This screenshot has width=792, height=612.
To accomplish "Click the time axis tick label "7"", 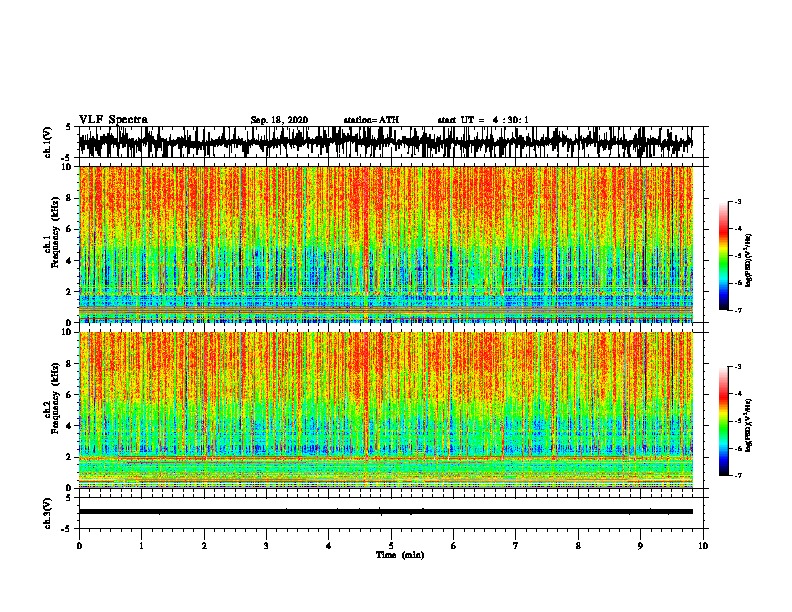I will 516,545.
